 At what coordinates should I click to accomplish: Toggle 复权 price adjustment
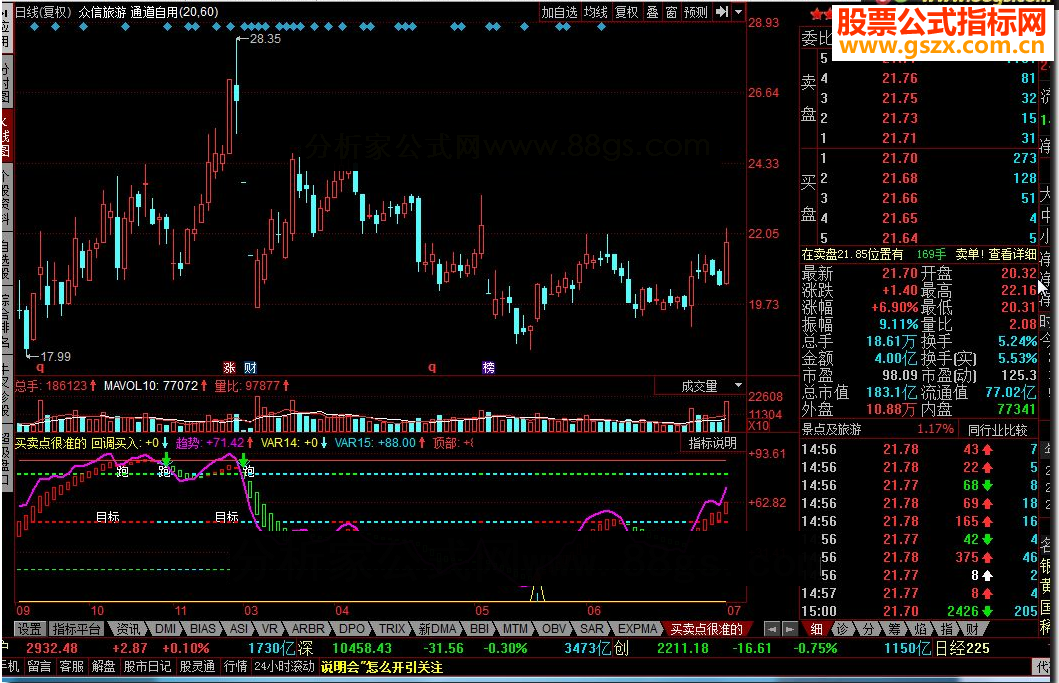[x=627, y=12]
